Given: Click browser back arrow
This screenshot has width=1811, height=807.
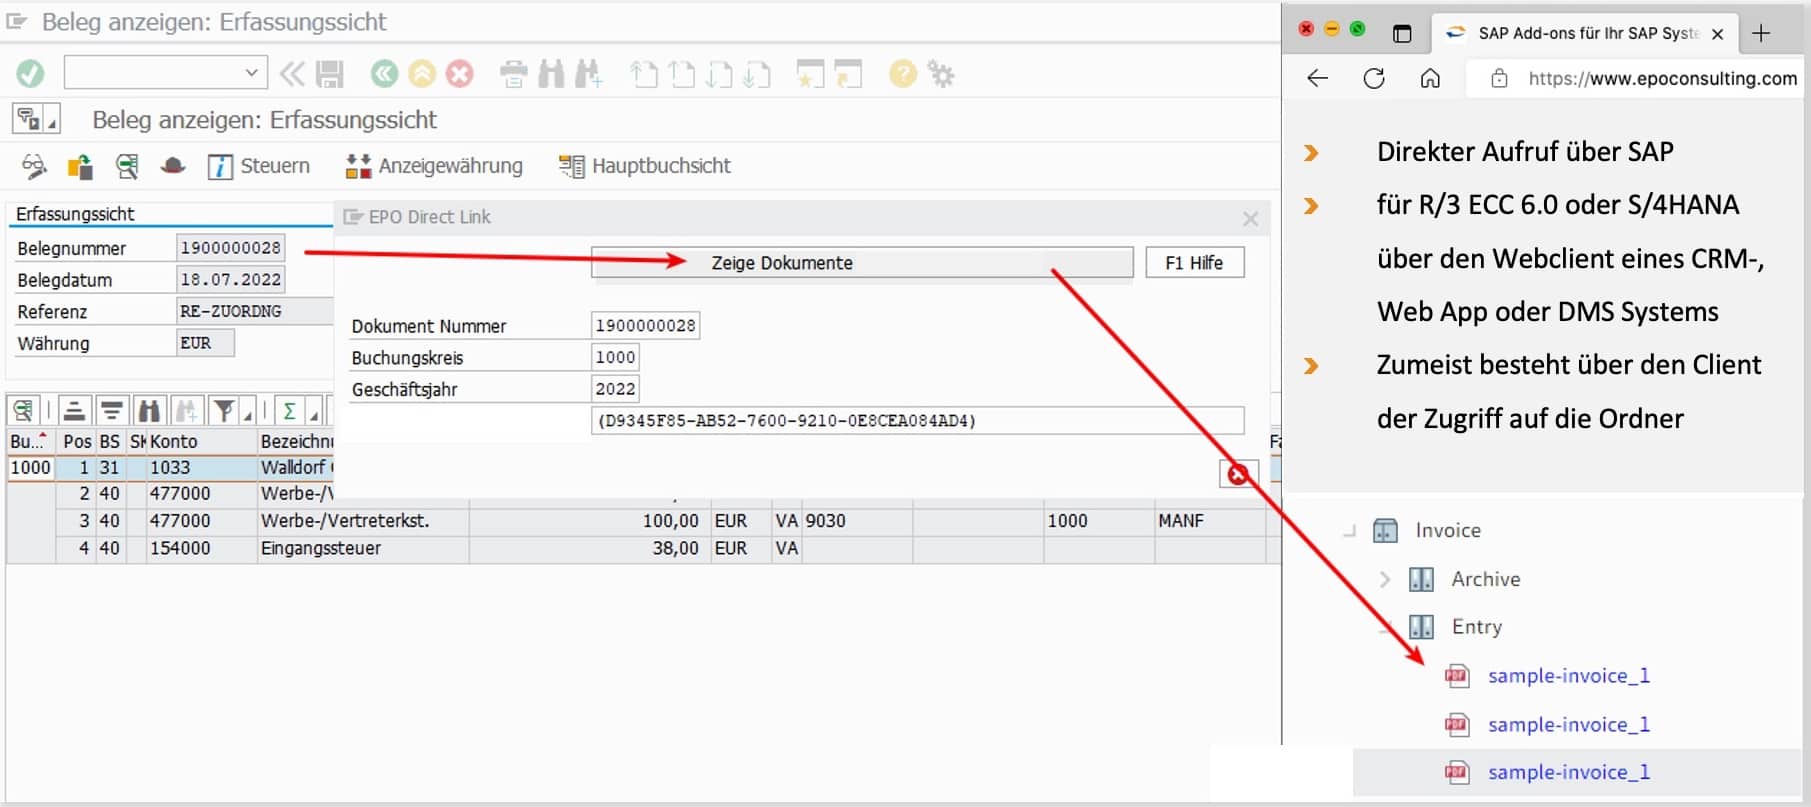Looking at the screenshot, I should tap(1318, 78).
